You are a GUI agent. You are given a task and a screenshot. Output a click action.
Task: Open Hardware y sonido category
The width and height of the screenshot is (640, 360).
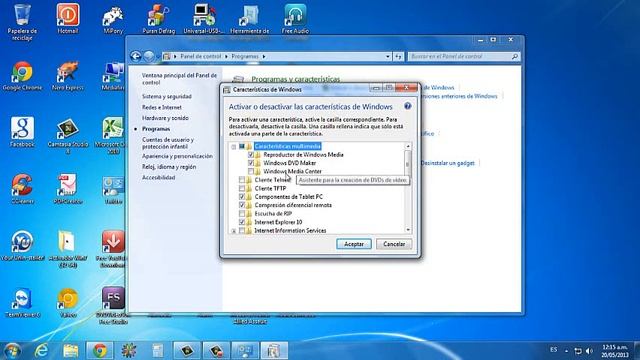click(165, 118)
